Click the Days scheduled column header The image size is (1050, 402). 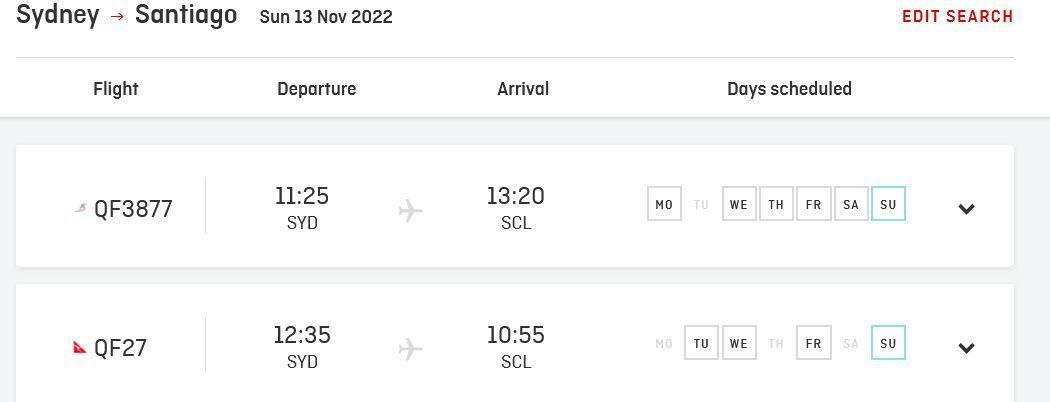tap(790, 89)
